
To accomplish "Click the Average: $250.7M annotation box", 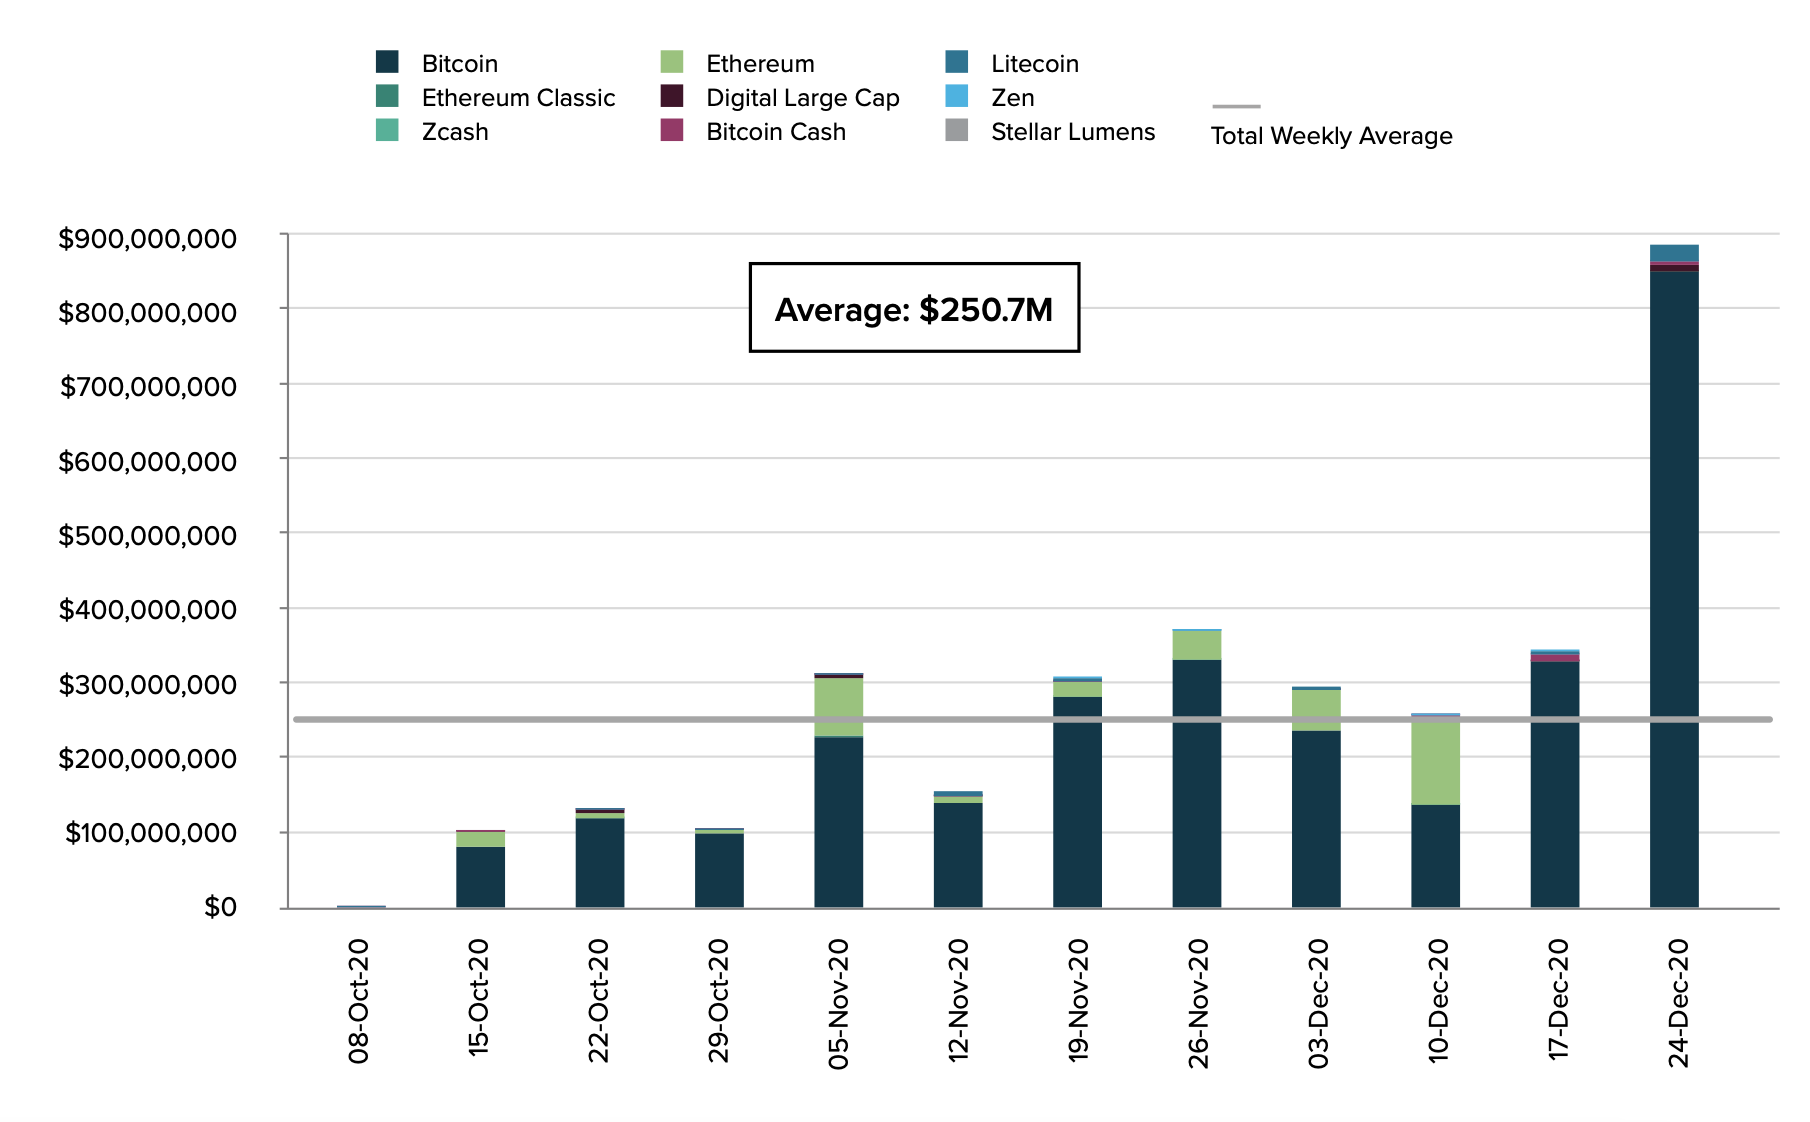I will tap(914, 308).
